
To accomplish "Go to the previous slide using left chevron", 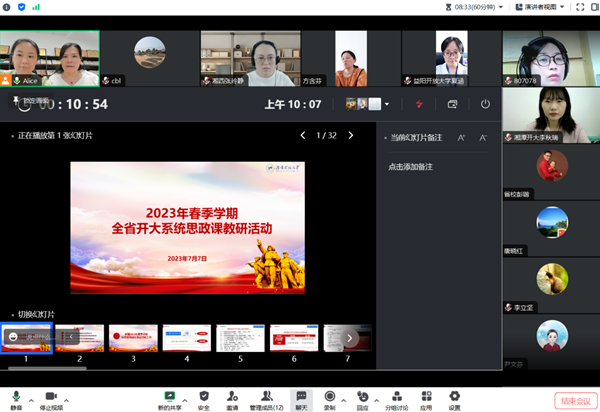I will pyautogui.click(x=303, y=135).
